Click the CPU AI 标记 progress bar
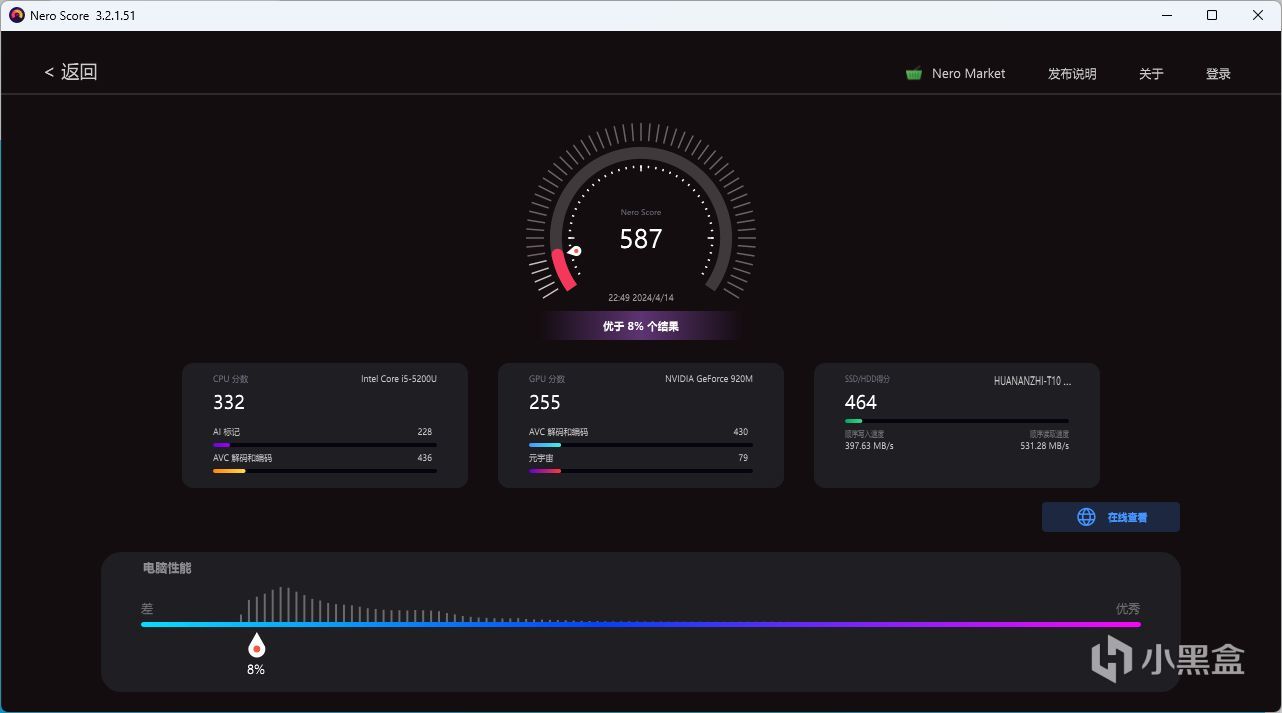Screen dimensions: 1282x713 tap(324, 445)
